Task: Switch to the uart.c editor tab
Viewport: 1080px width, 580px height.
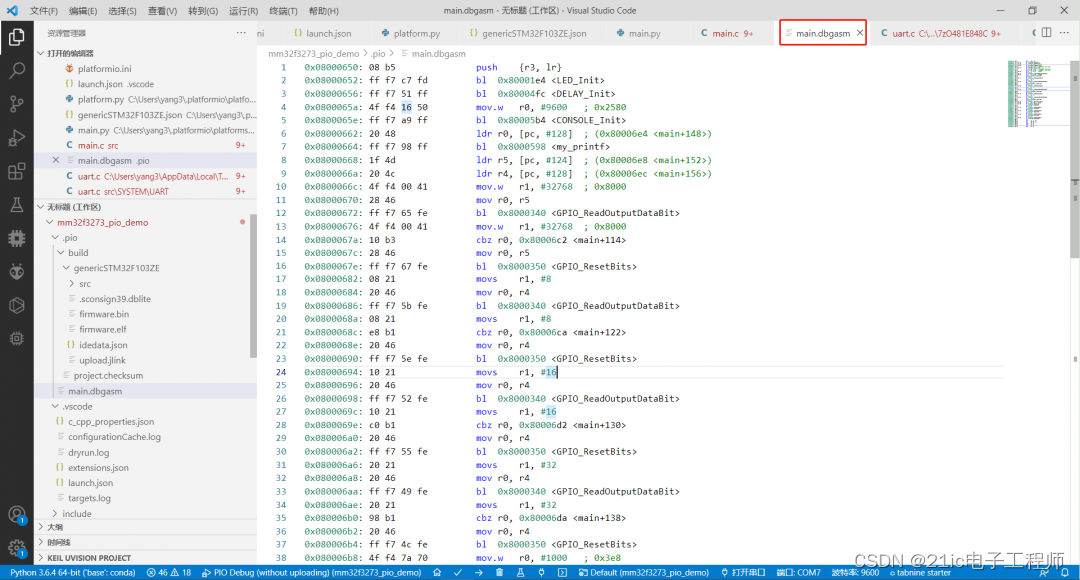Action: [940, 33]
